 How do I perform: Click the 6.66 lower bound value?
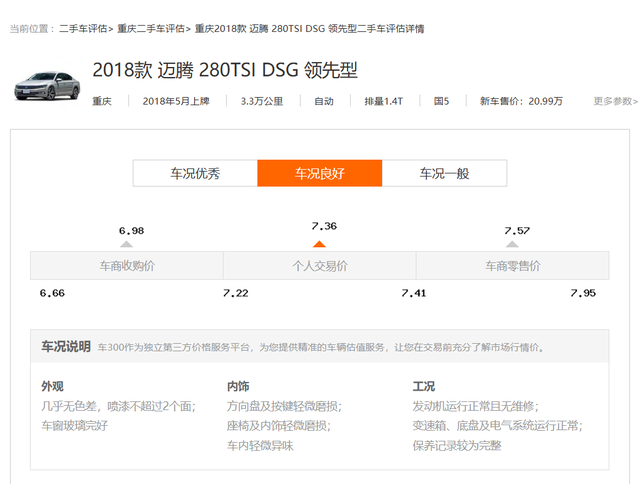[x=52, y=293]
